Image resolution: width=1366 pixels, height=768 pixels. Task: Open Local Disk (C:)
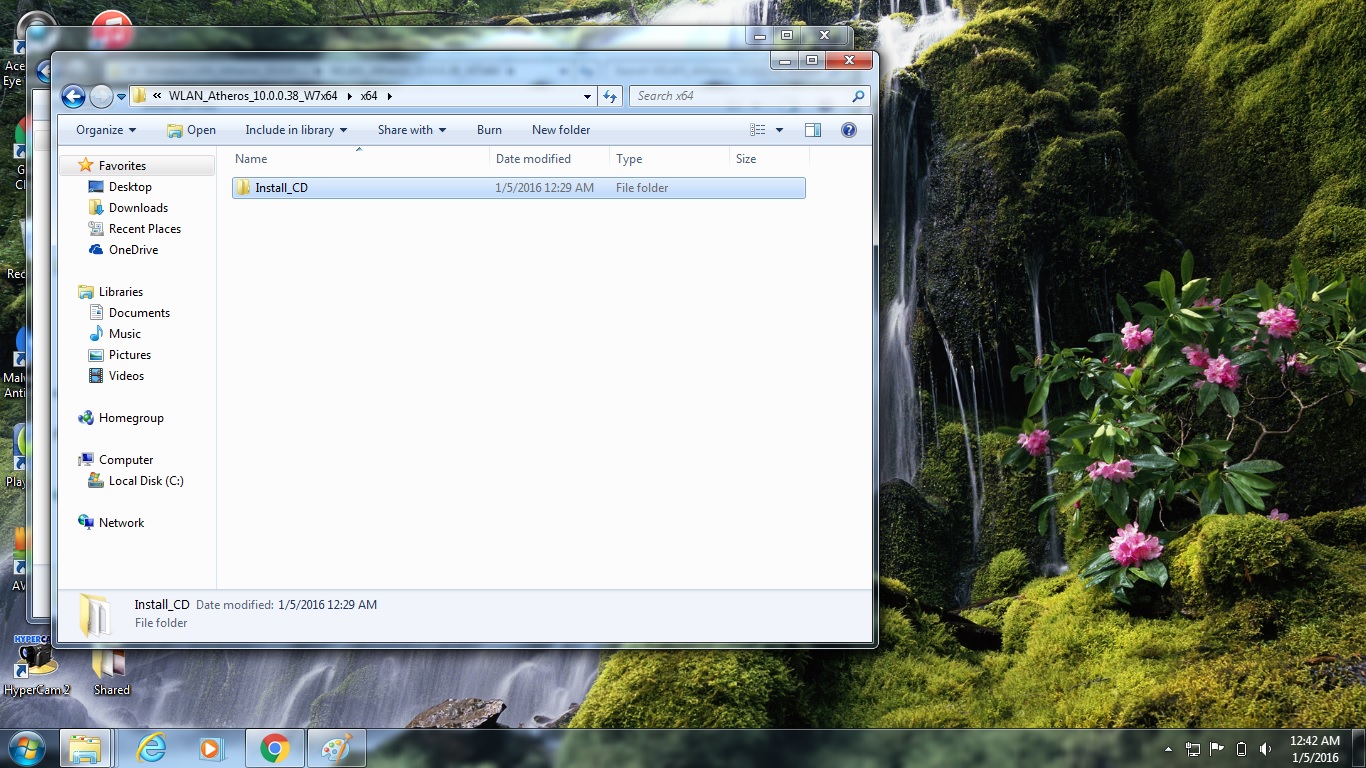146,481
